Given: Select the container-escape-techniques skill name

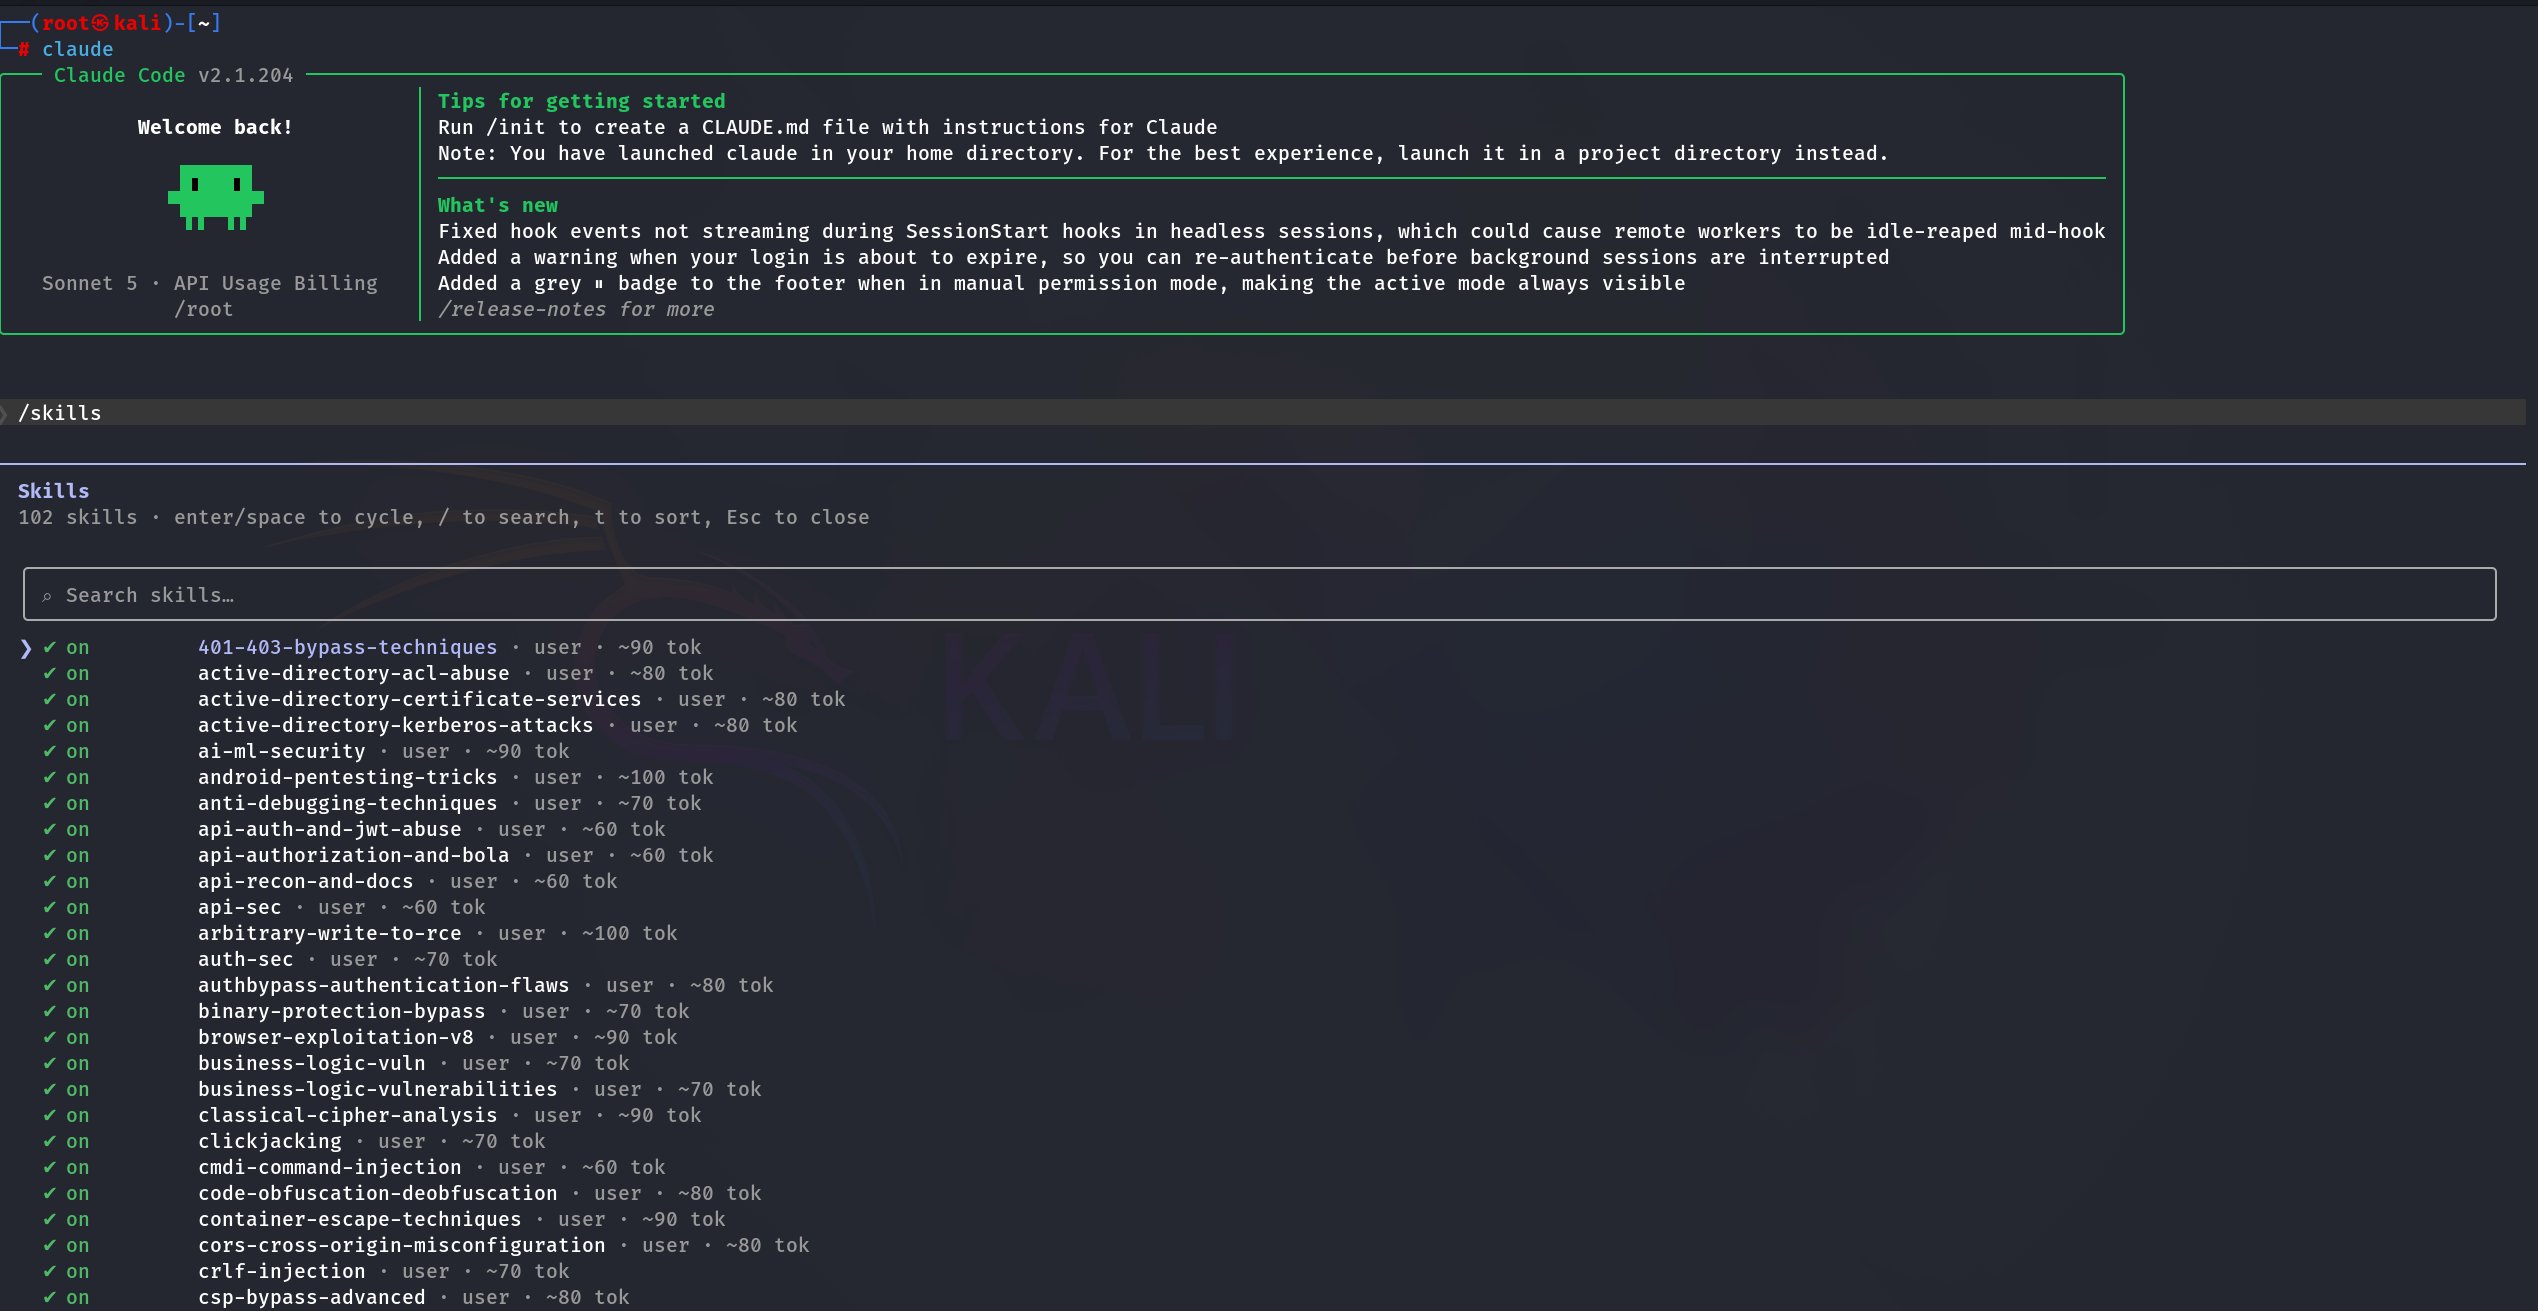Looking at the screenshot, I should [x=359, y=1220].
